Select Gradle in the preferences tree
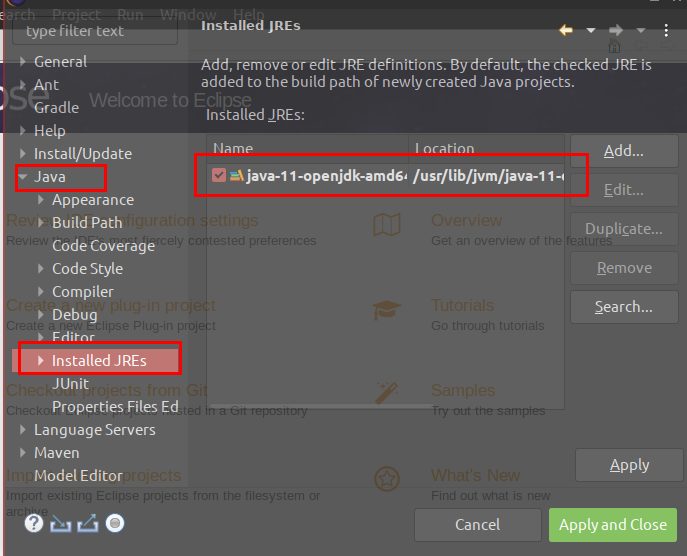The height and width of the screenshot is (556, 687). pos(57,108)
